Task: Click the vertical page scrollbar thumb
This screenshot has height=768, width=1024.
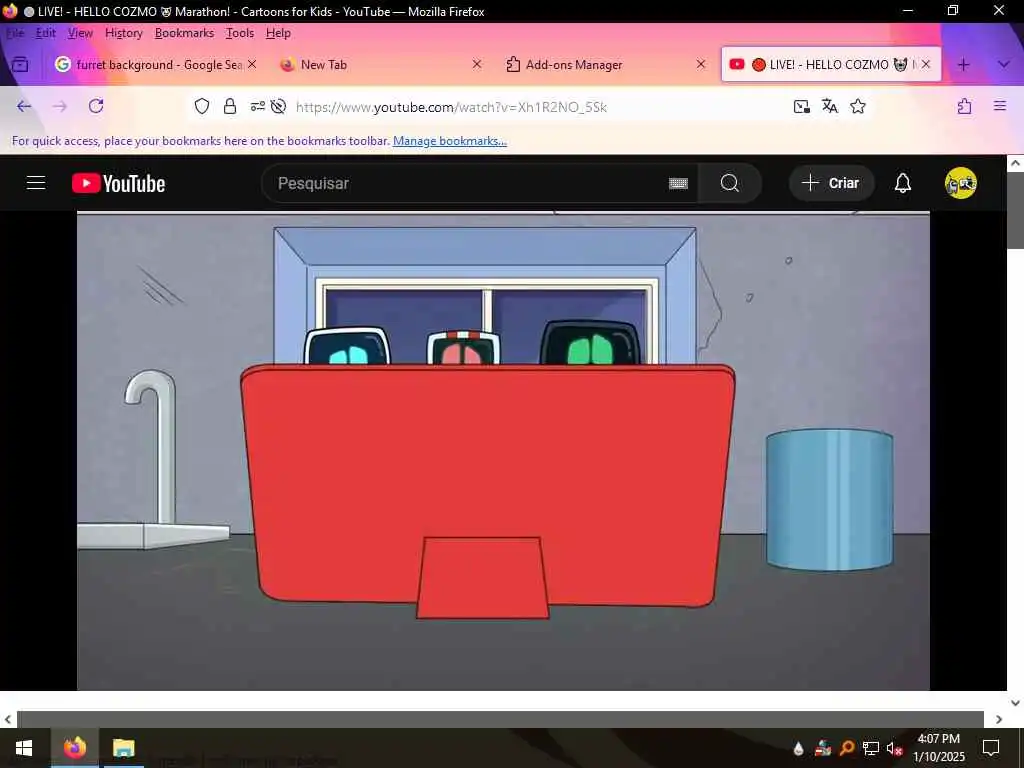Action: coord(1015,210)
